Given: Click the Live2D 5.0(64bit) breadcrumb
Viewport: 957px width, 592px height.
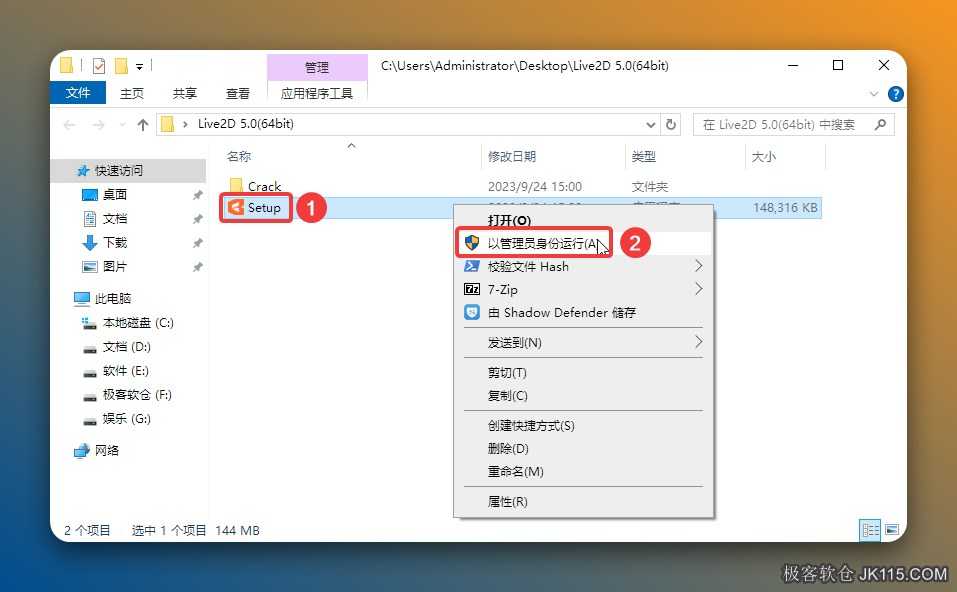Looking at the screenshot, I should [x=245, y=124].
